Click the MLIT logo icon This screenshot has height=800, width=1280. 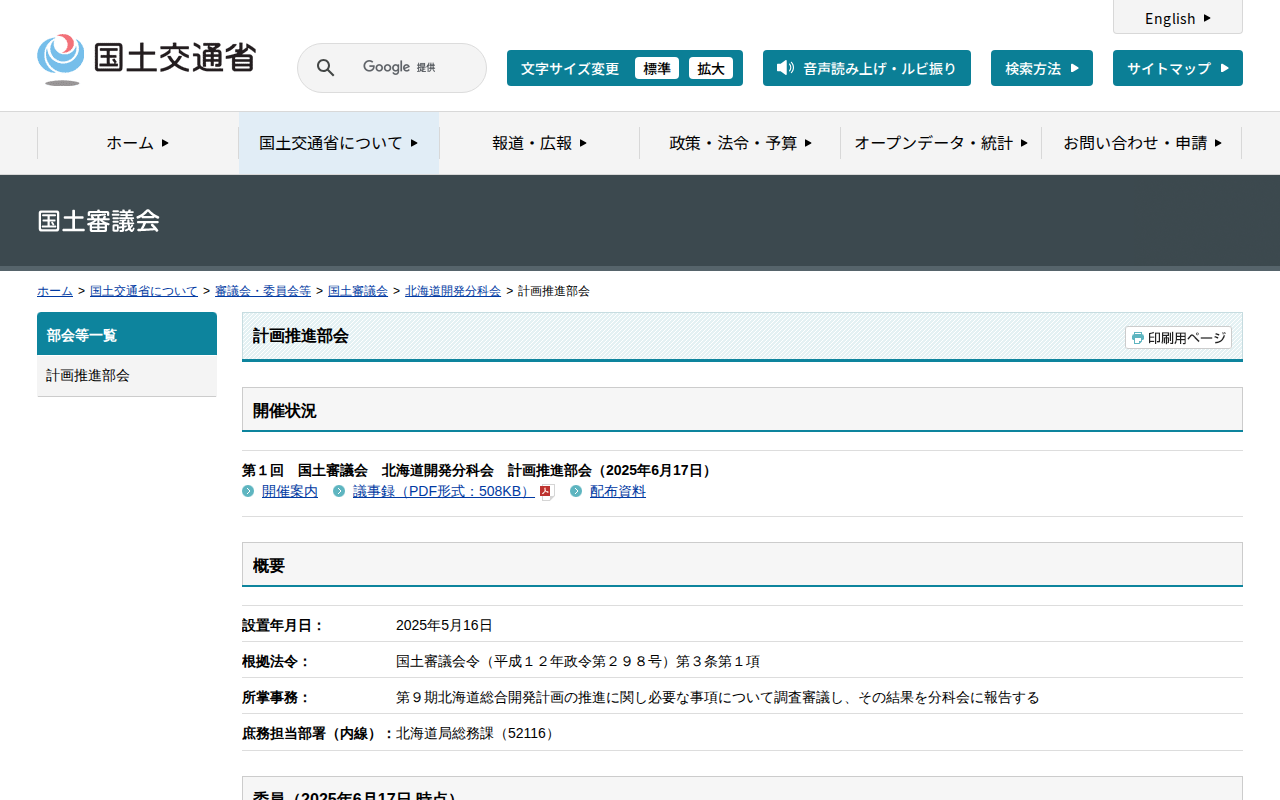point(61,59)
